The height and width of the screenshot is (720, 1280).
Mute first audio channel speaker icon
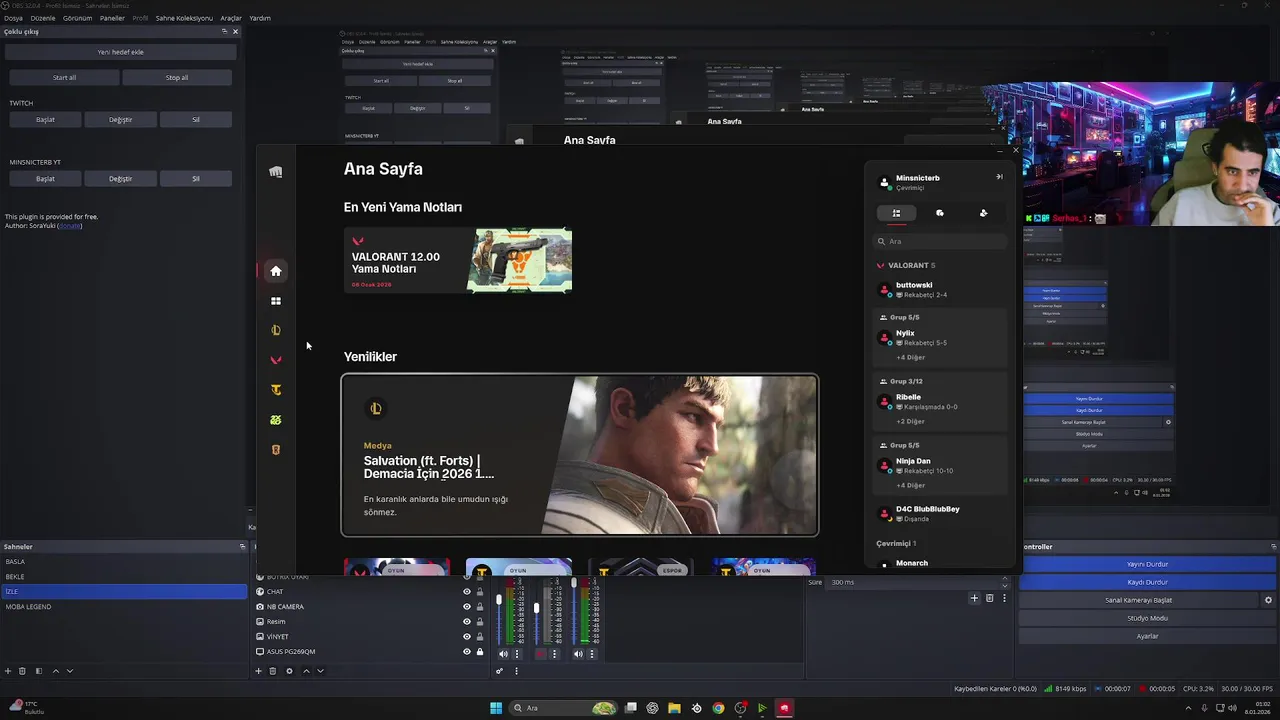pyautogui.click(x=503, y=654)
